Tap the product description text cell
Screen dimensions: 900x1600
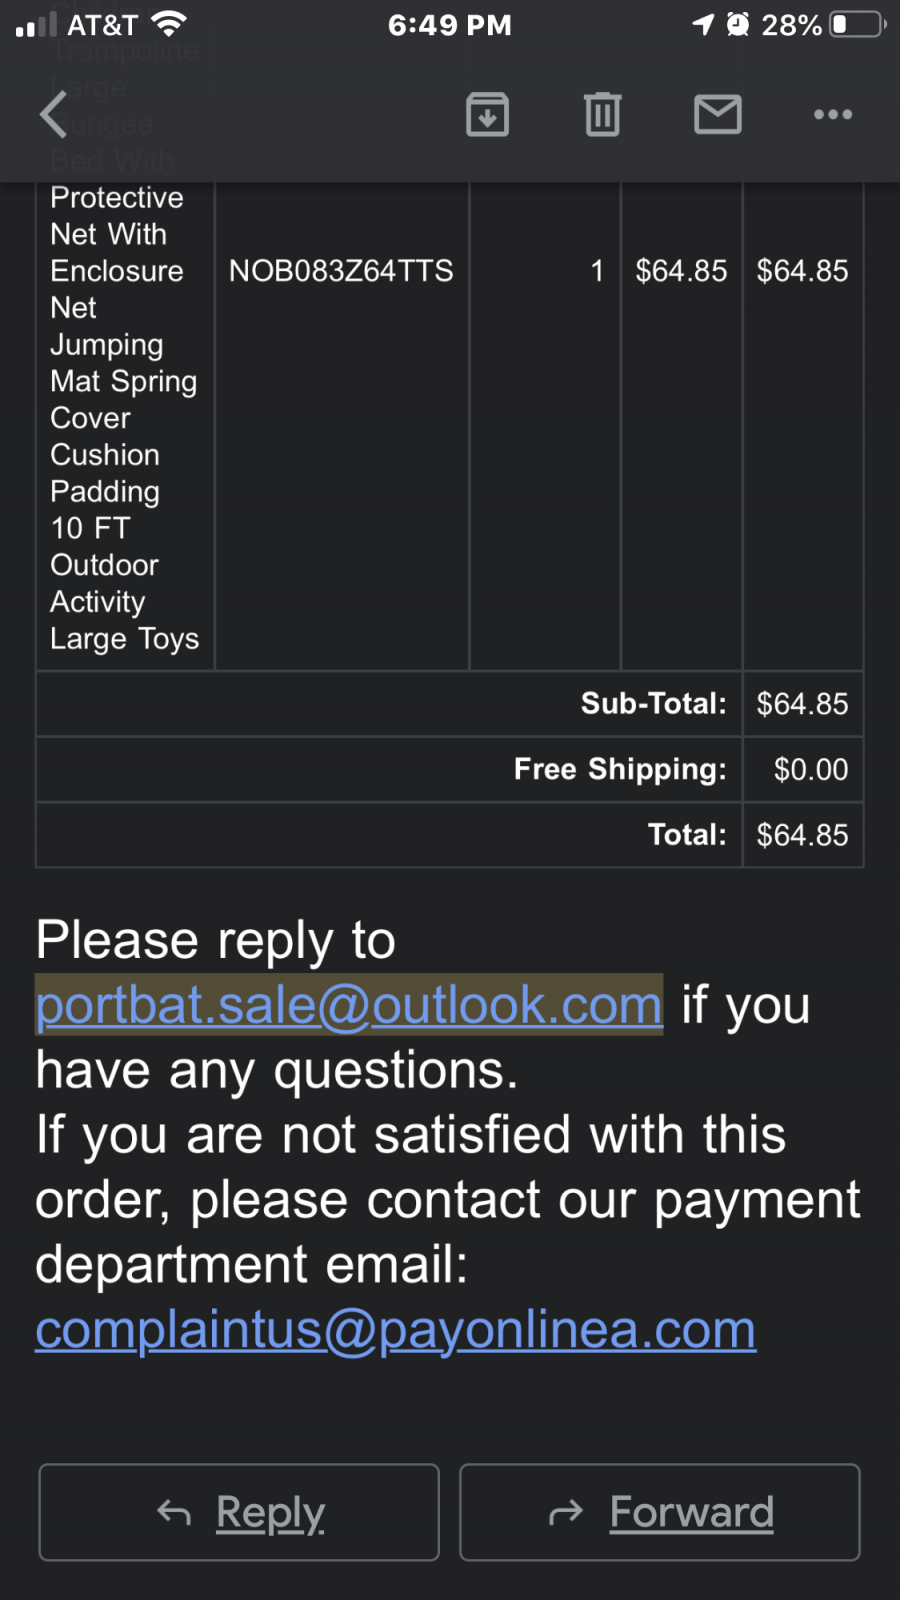pos(125,420)
